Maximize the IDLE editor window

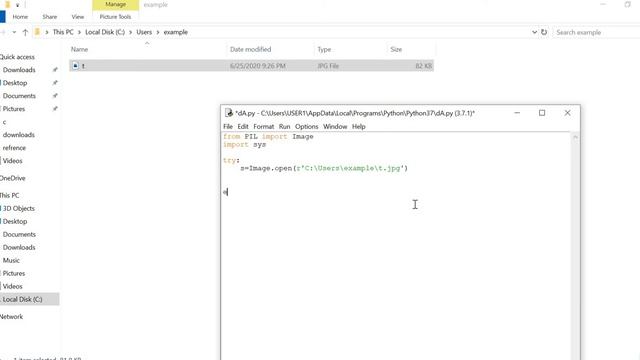(x=542, y=113)
